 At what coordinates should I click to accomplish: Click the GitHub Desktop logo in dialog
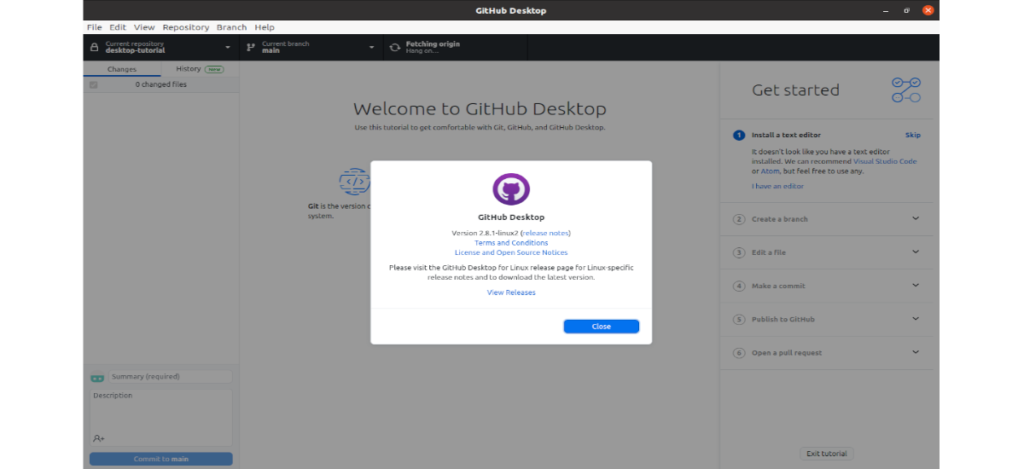pos(511,189)
